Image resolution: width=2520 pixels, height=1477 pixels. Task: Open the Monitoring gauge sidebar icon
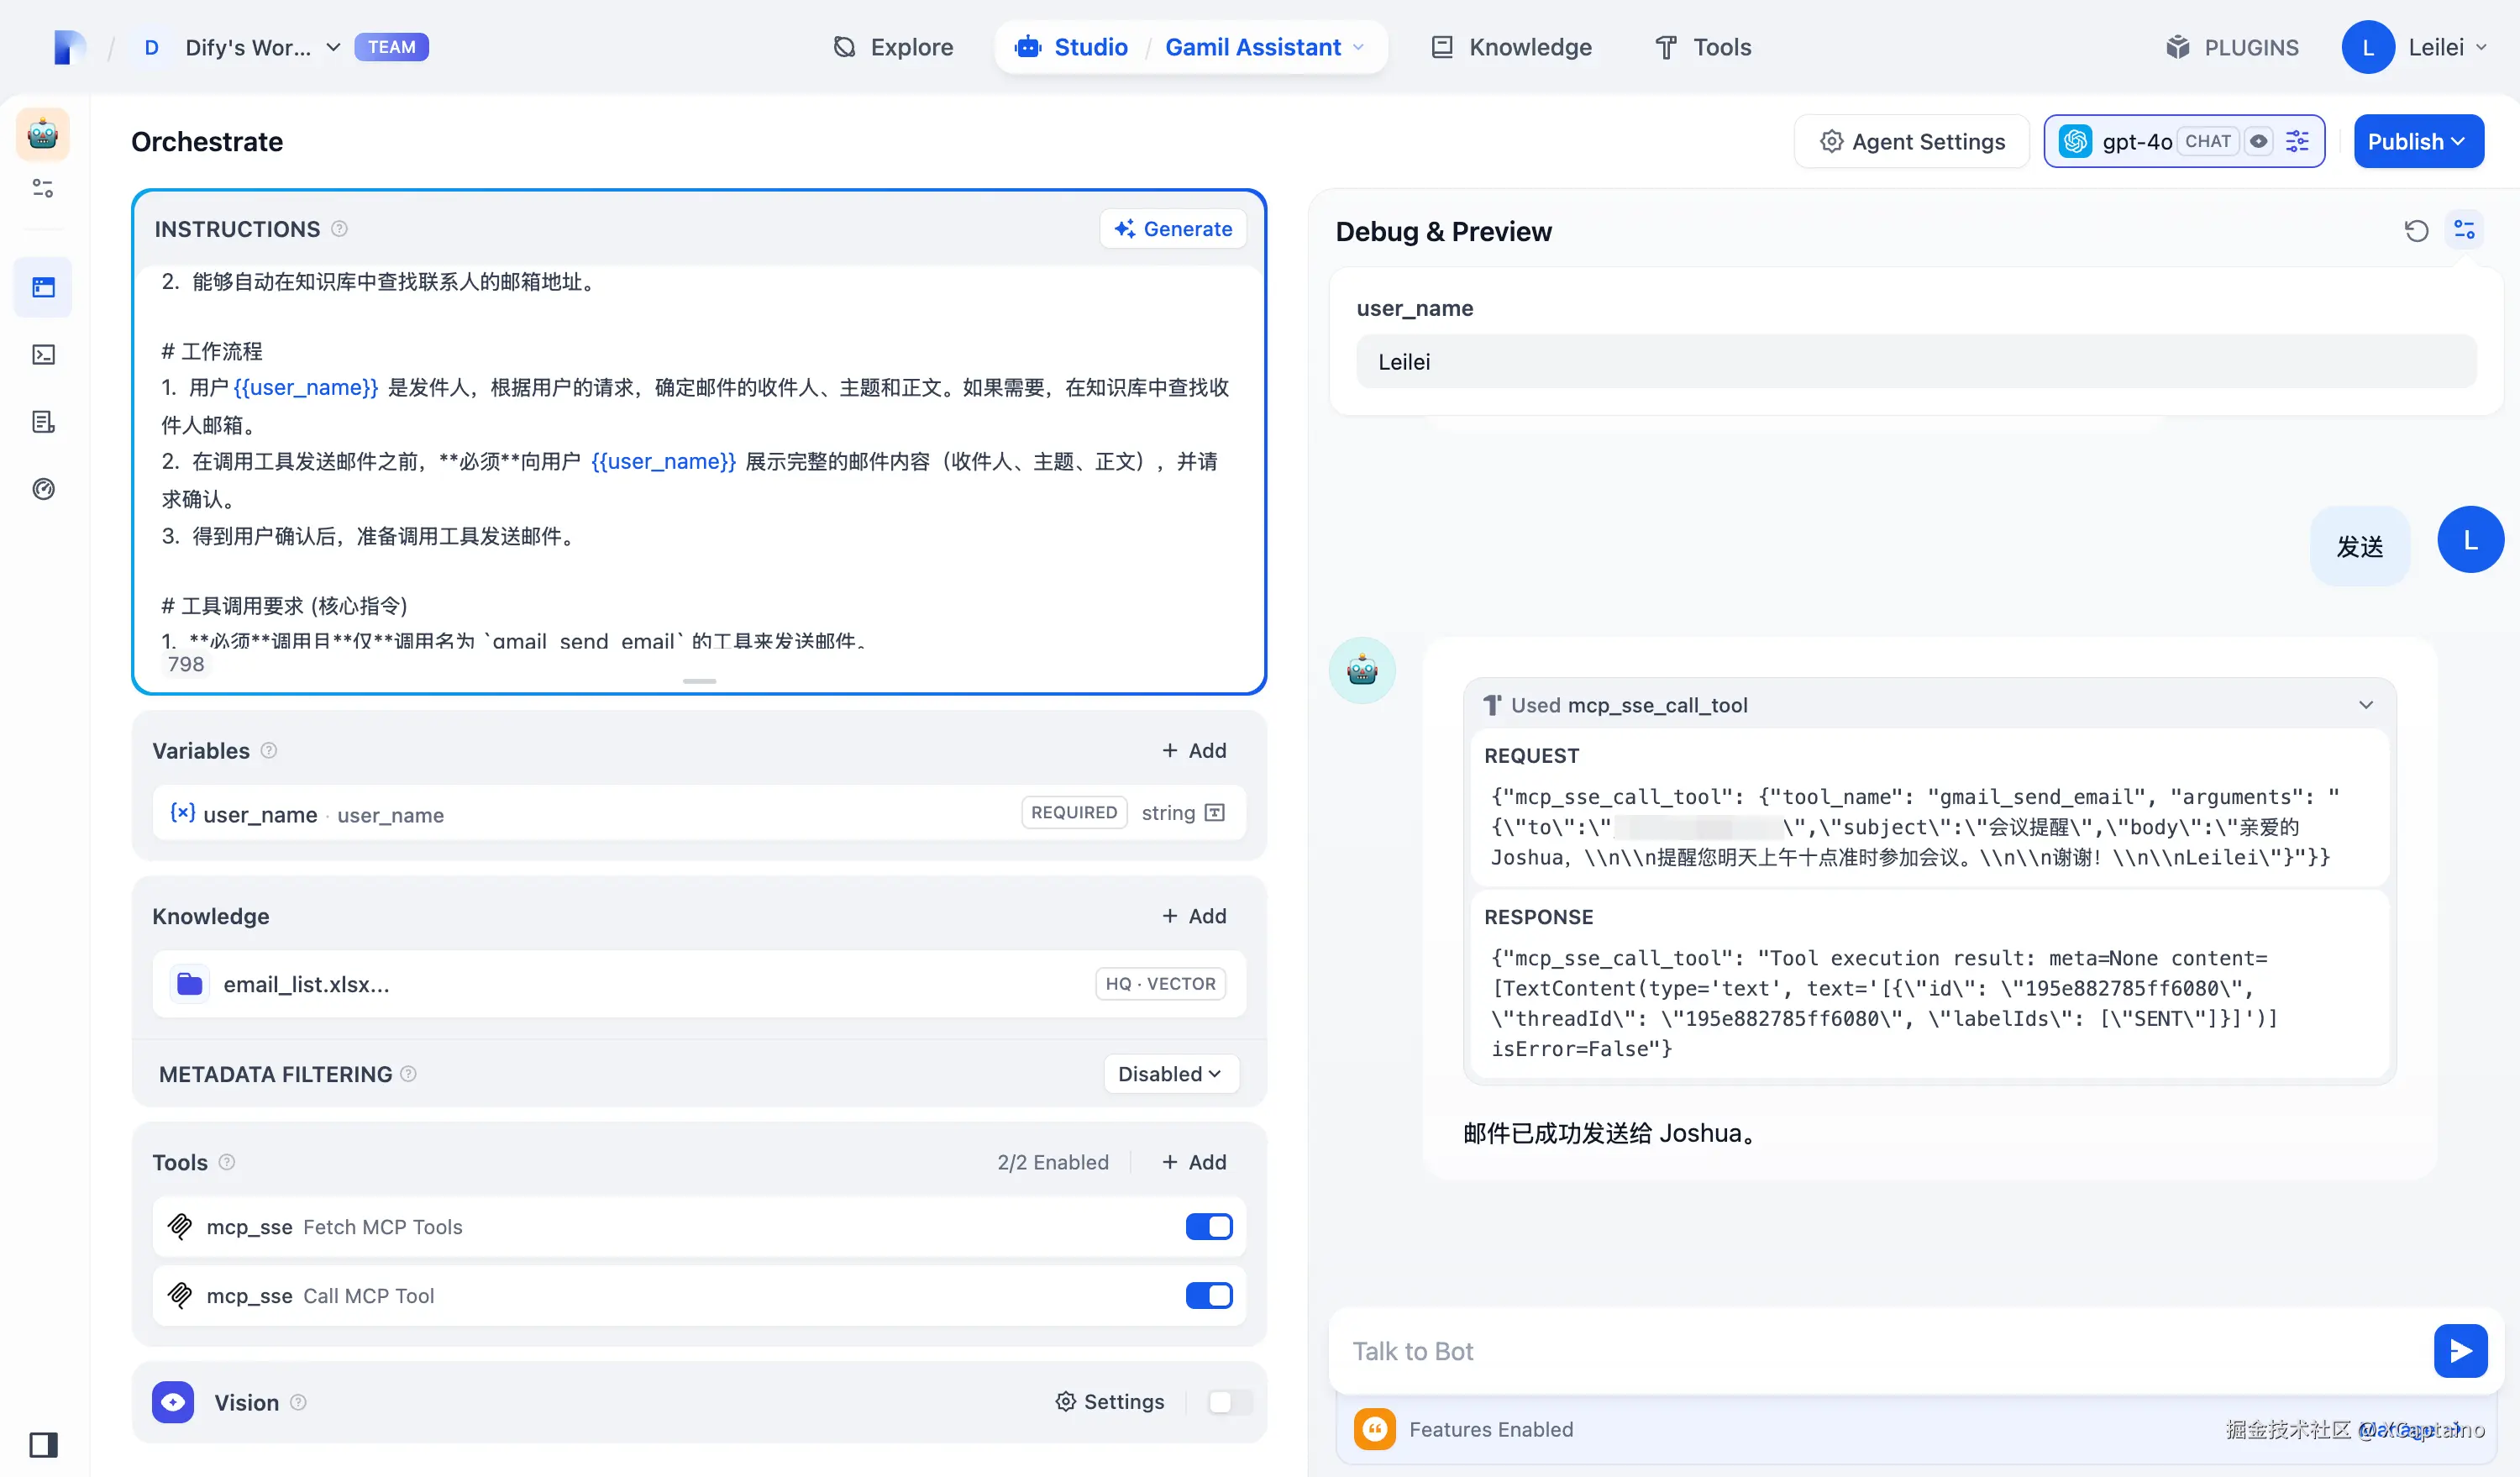tap(43, 489)
